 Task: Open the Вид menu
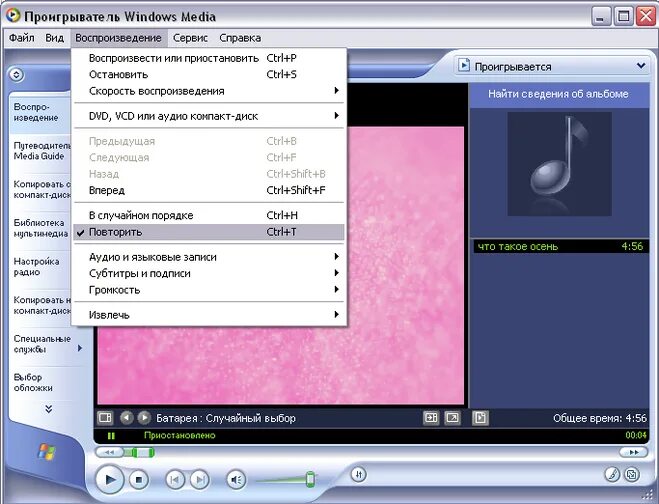click(55, 38)
